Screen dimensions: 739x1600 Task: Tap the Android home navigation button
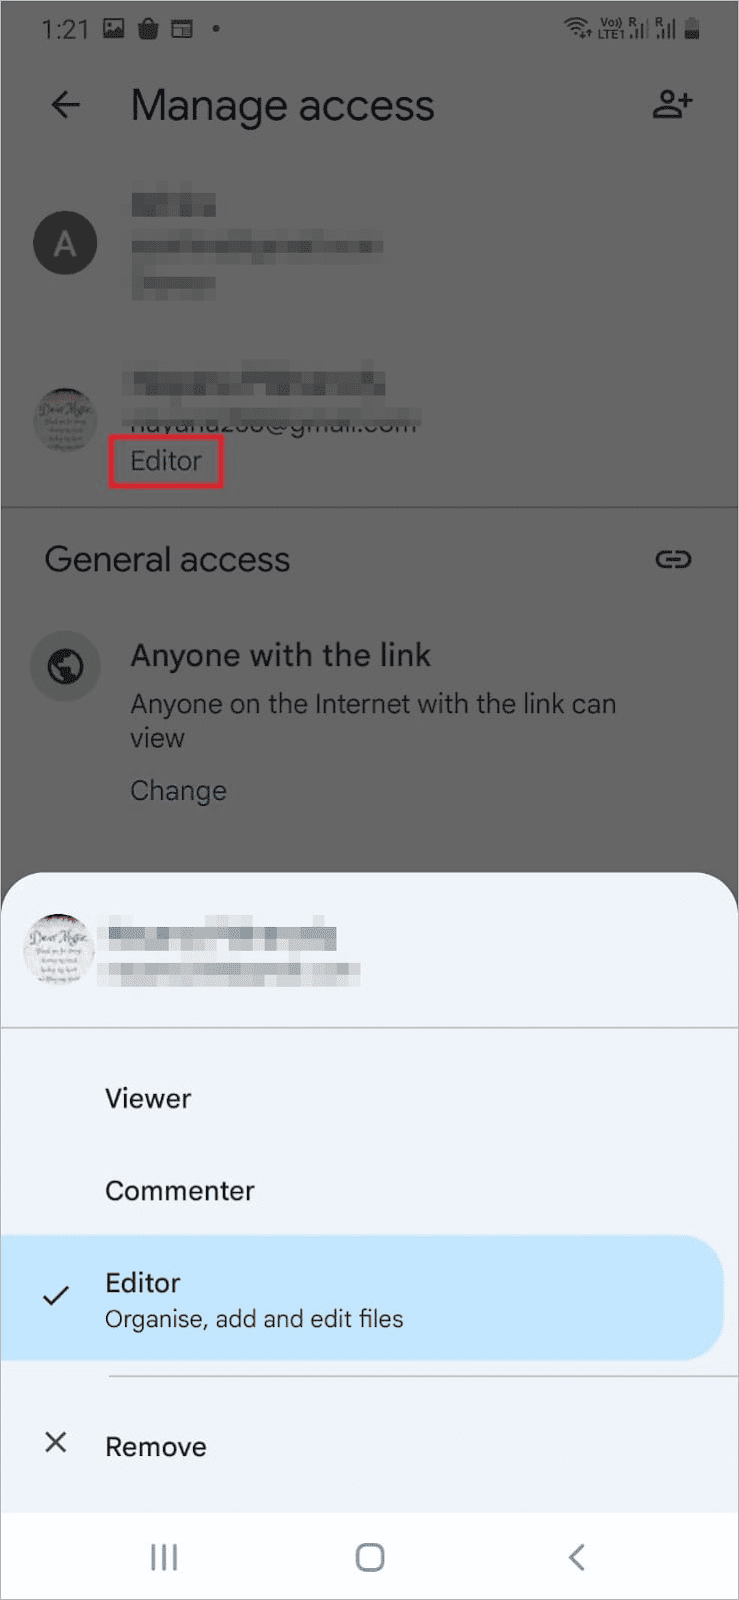(370, 1557)
